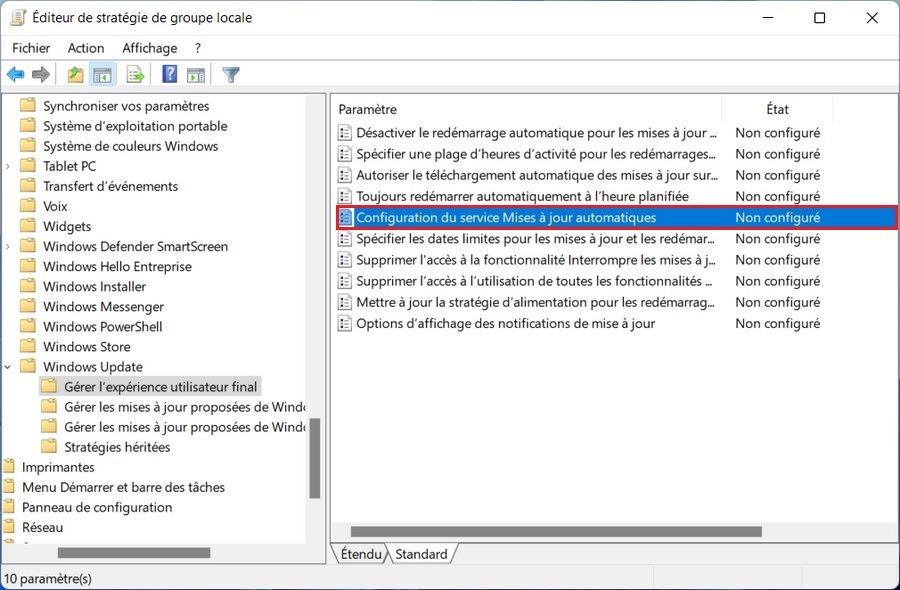Click the Up one level folder icon
The height and width of the screenshot is (590, 900).
(75, 75)
